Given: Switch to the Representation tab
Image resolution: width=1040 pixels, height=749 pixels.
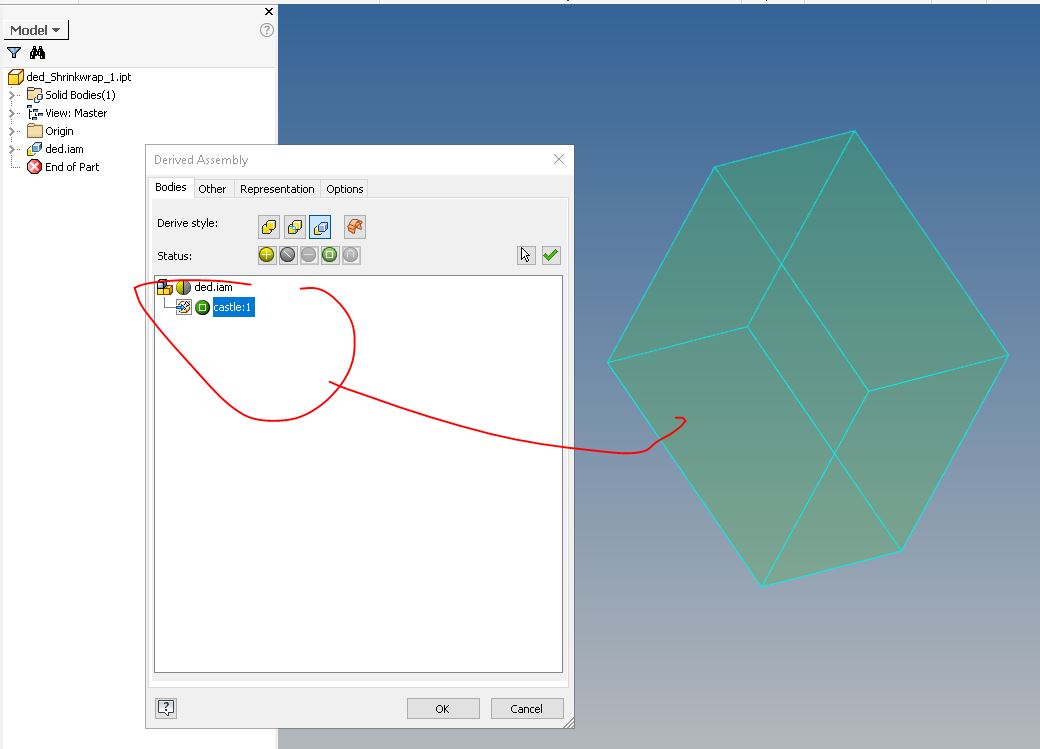Looking at the screenshot, I should pos(277,188).
